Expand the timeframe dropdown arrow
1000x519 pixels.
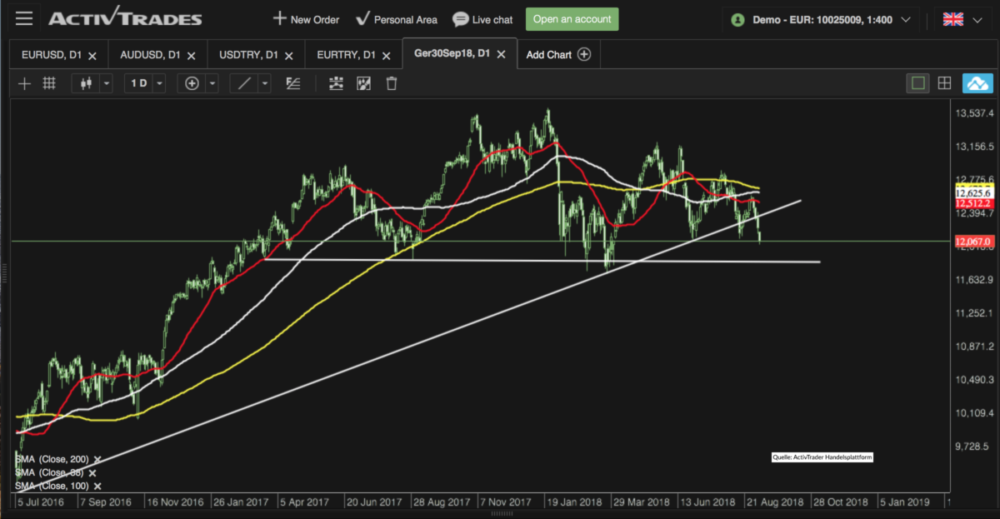(x=159, y=84)
